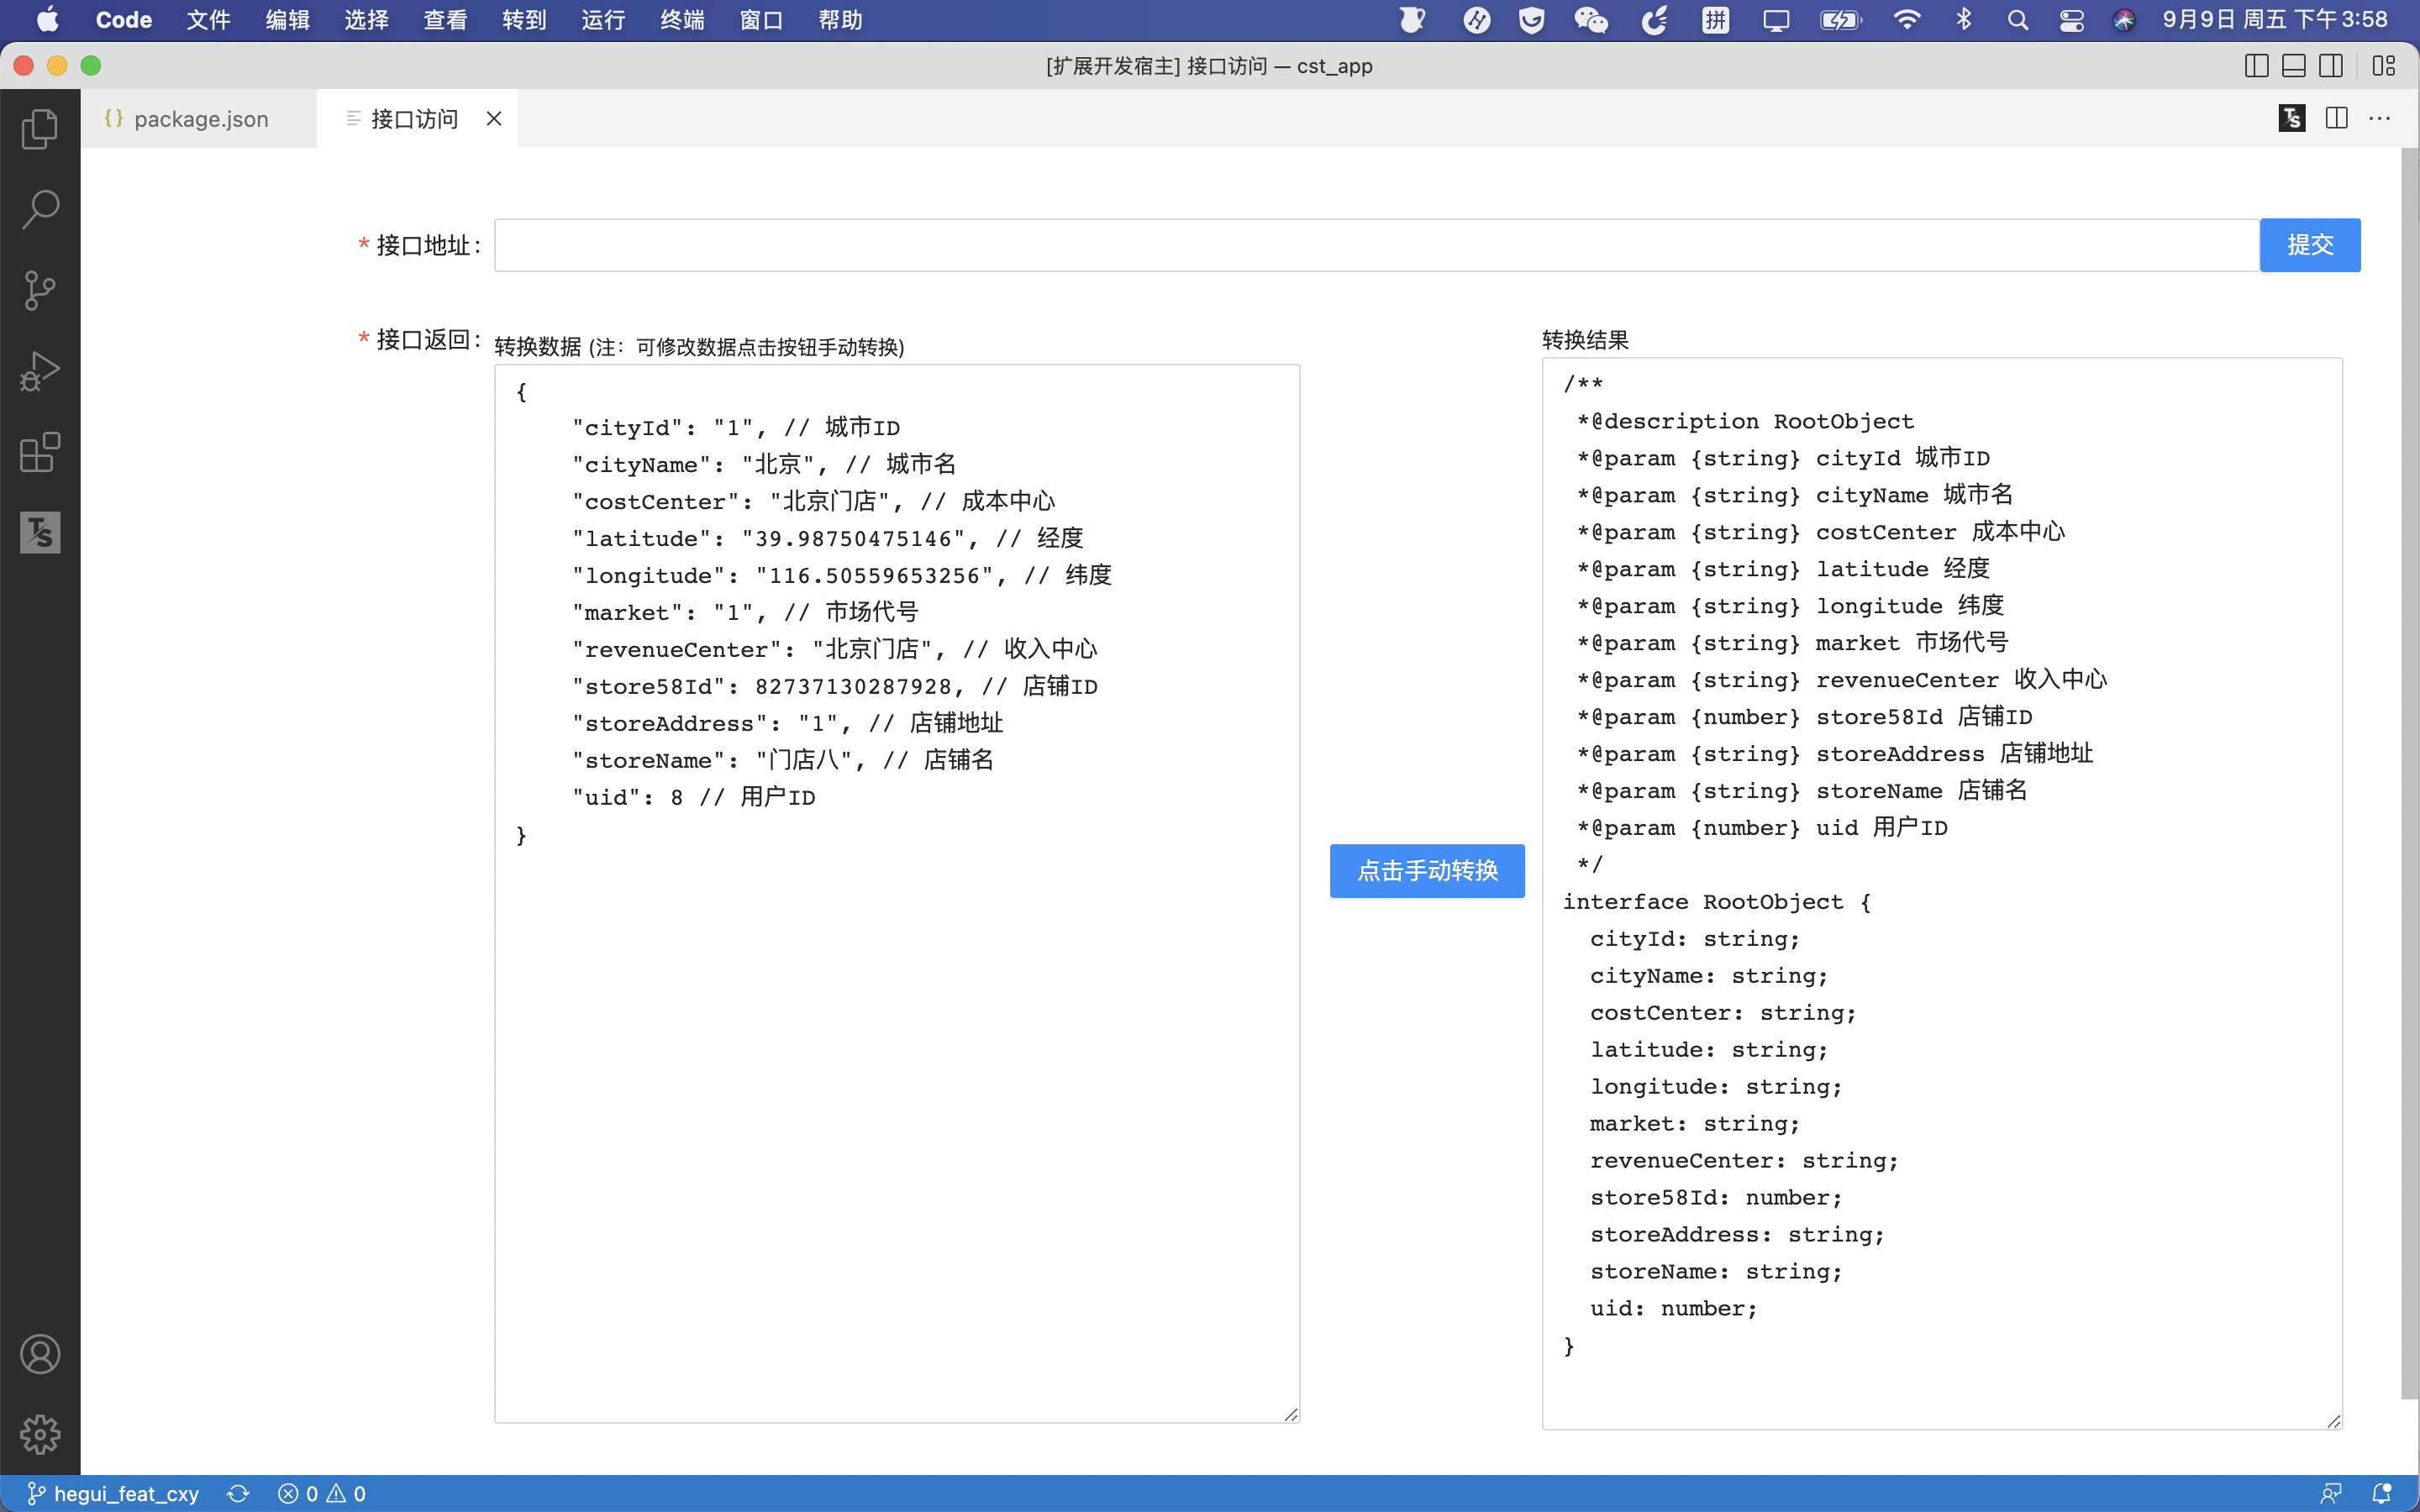This screenshot has height=1512, width=2420.
Task: Open the Accounts menu icon
Action: tap(40, 1354)
